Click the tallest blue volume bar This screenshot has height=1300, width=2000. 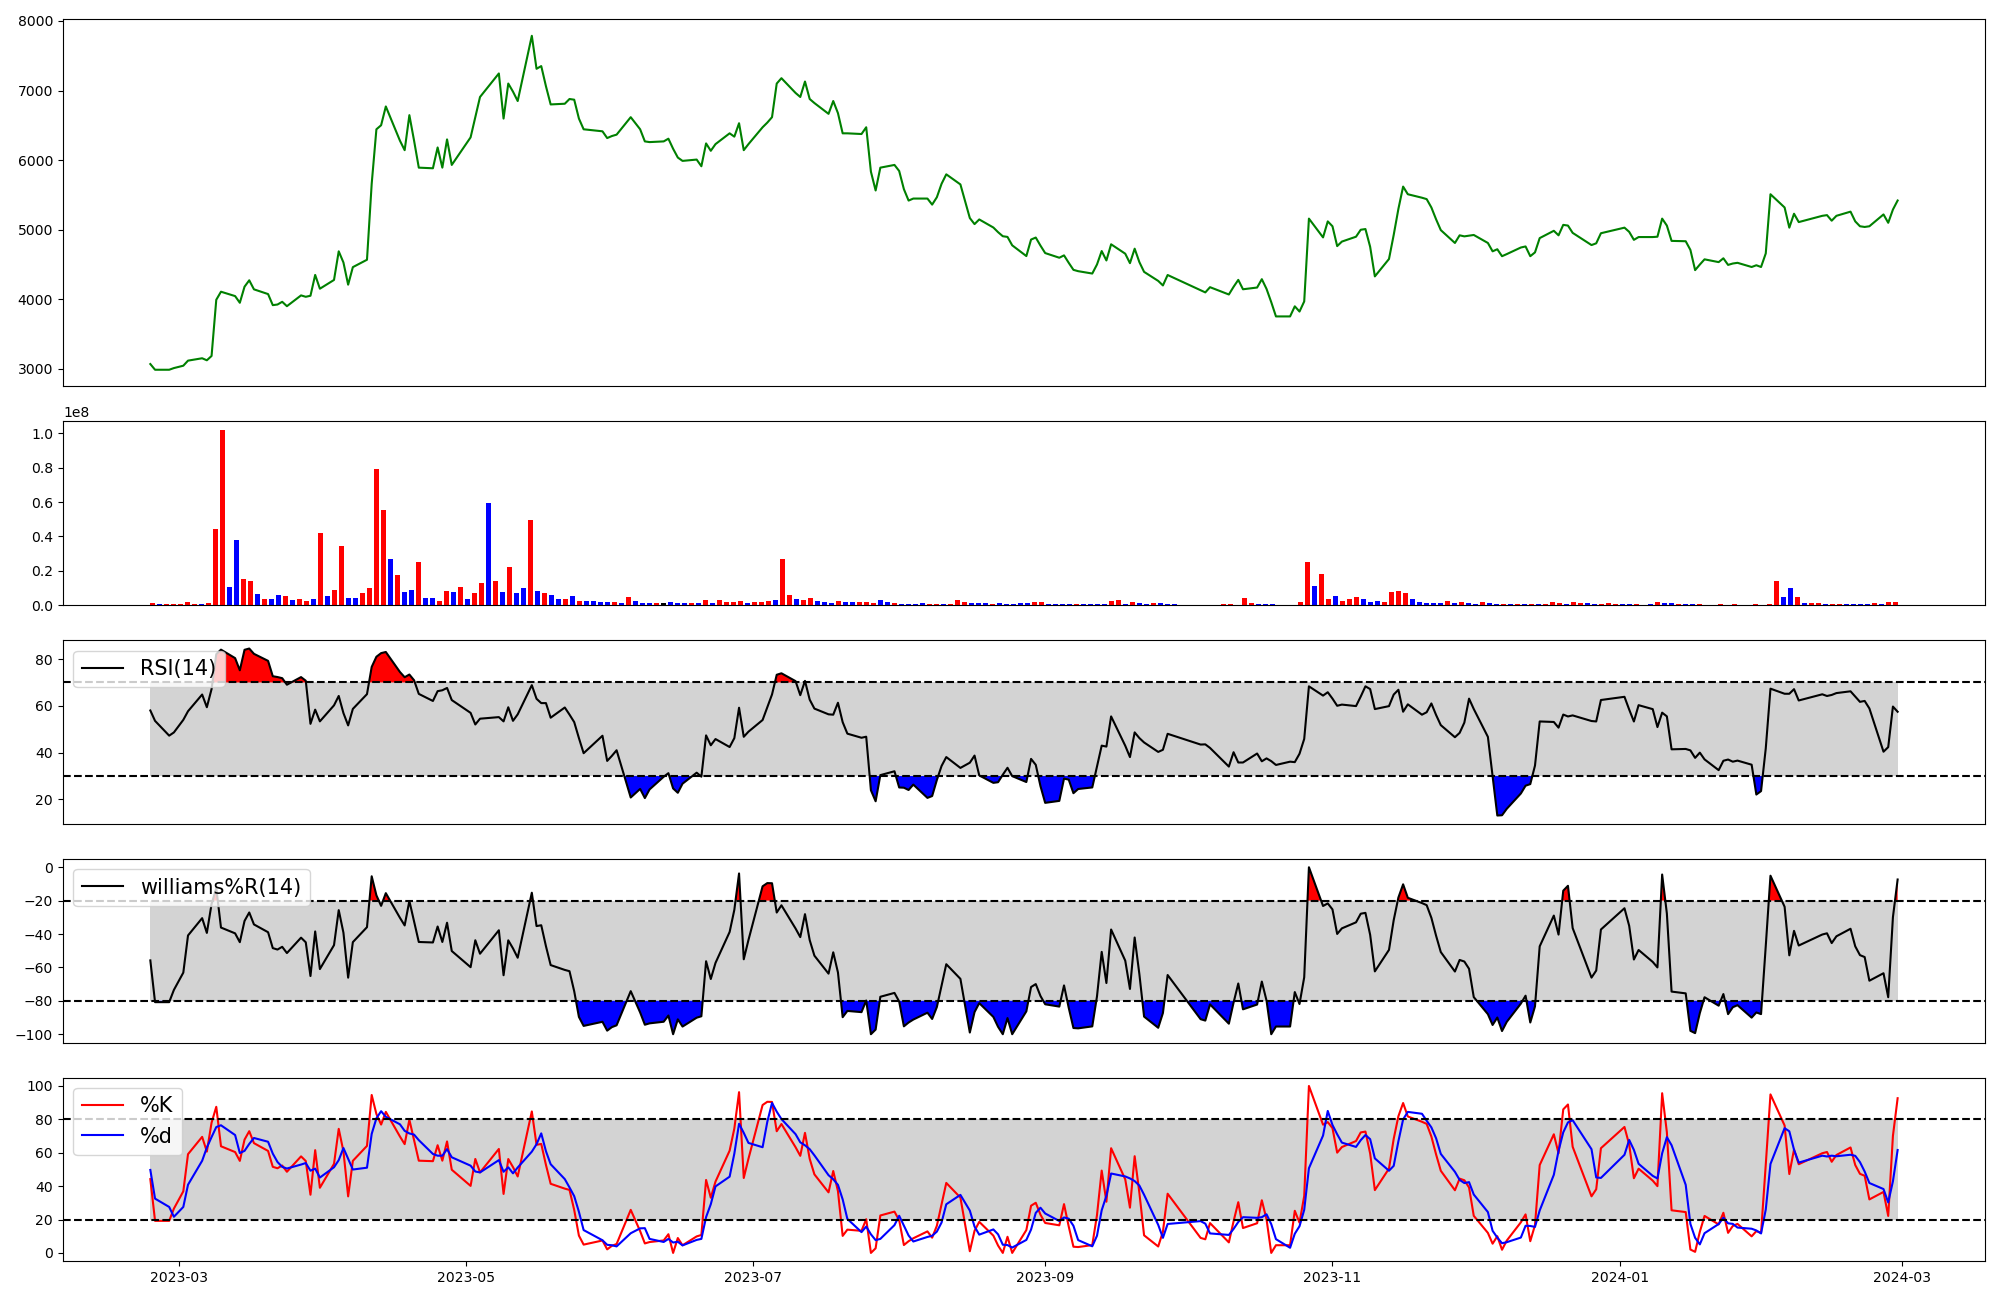click(x=488, y=555)
